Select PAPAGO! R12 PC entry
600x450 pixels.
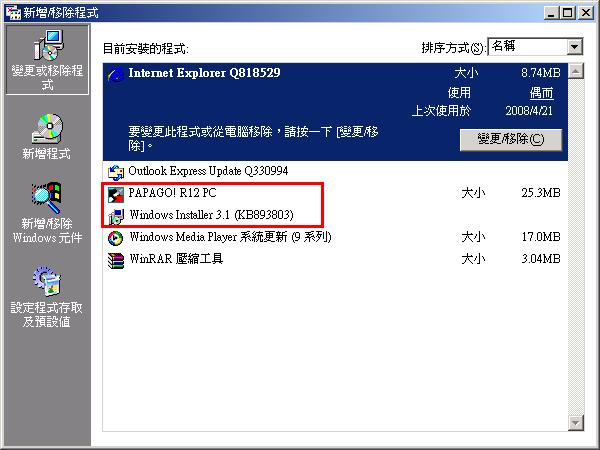(x=335, y=193)
